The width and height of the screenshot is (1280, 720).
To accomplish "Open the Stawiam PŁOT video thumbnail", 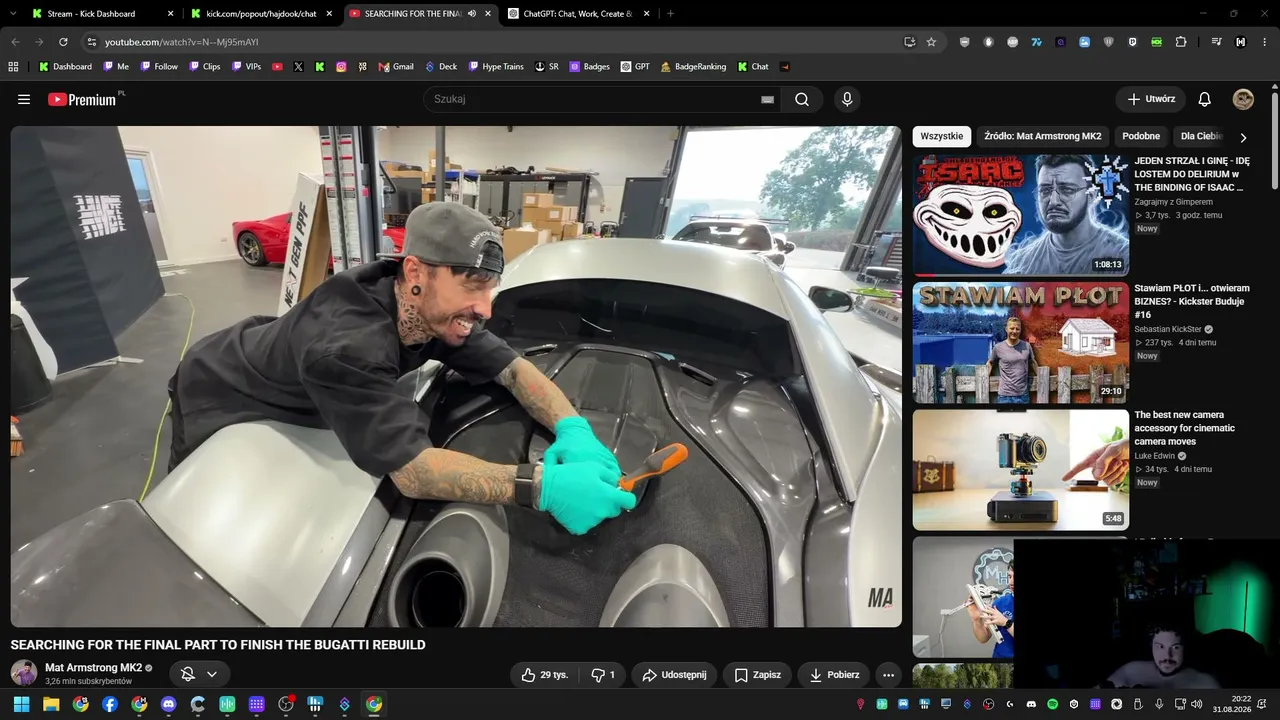I will coord(1020,343).
